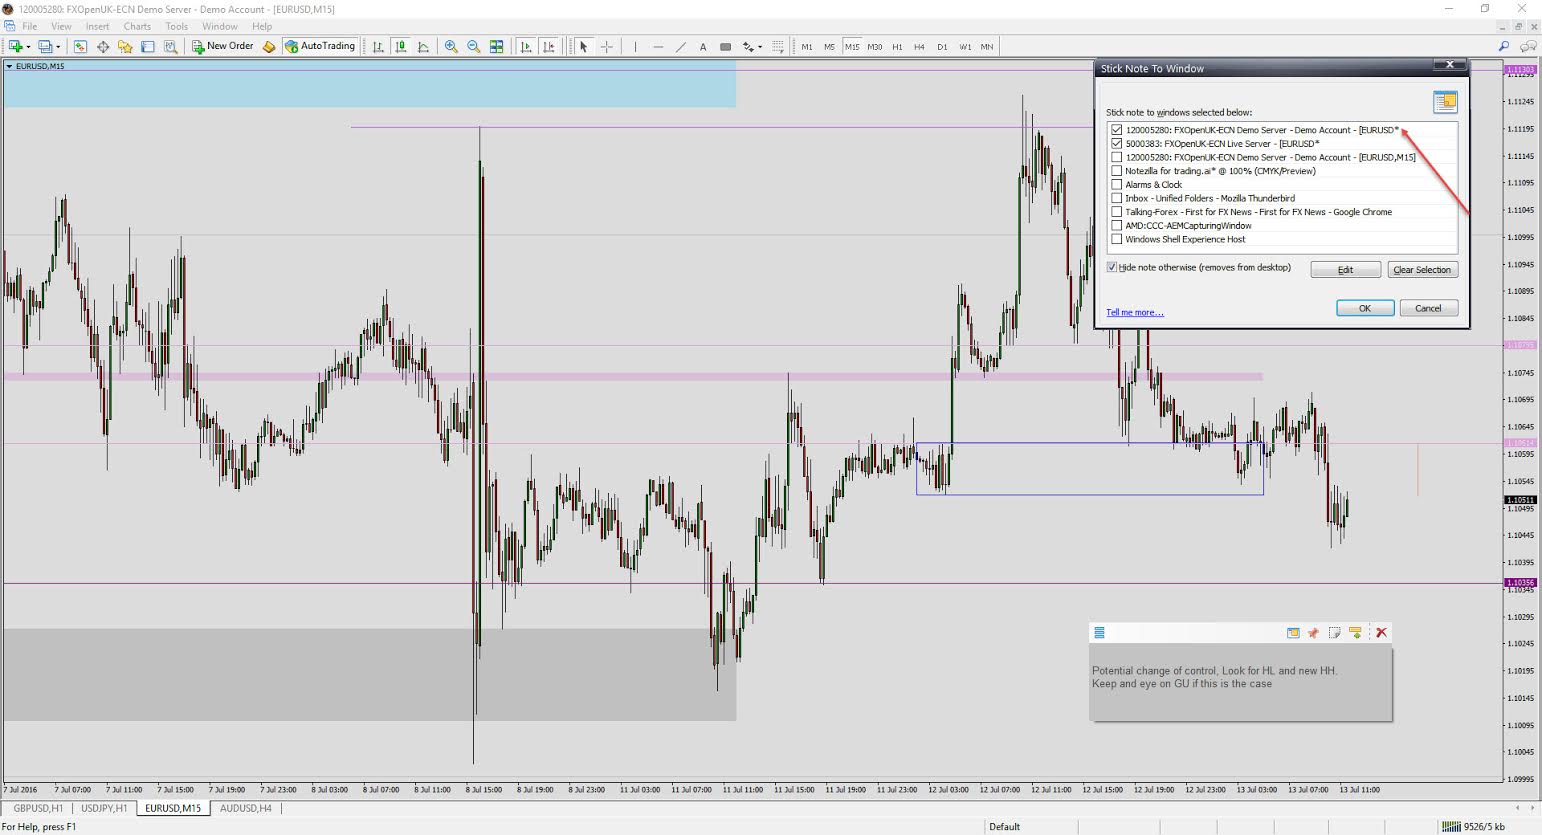Choose the trendline drawing tool

click(x=680, y=46)
